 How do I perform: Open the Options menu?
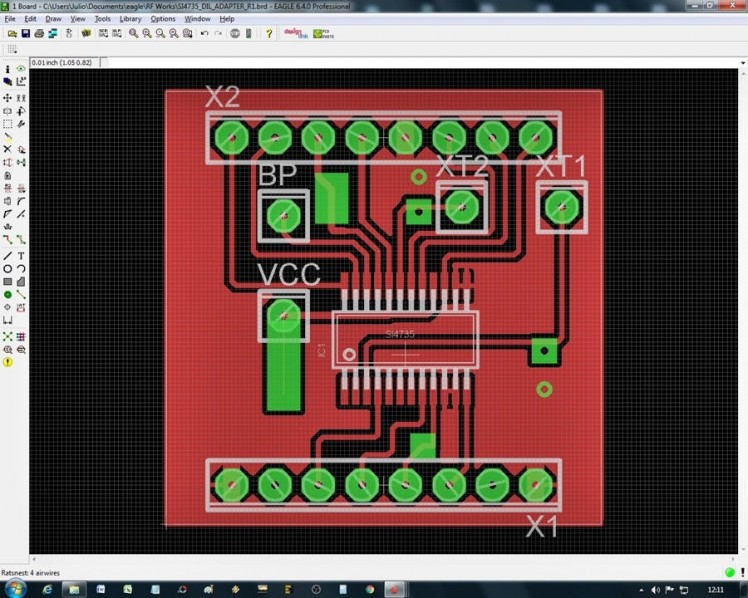163,19
